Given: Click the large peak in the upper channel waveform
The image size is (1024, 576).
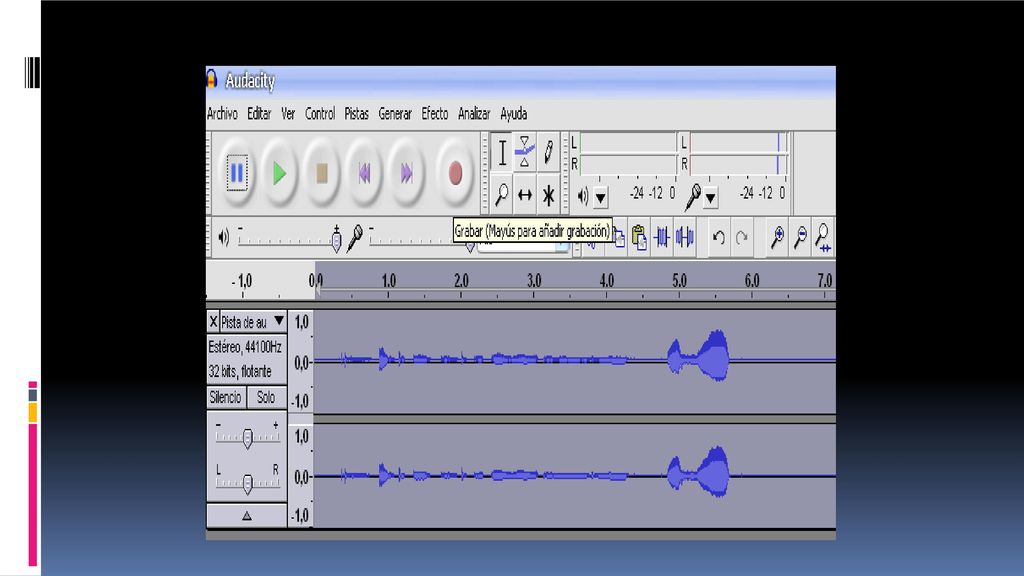Looking at the screenshot, I should [714, 355].
